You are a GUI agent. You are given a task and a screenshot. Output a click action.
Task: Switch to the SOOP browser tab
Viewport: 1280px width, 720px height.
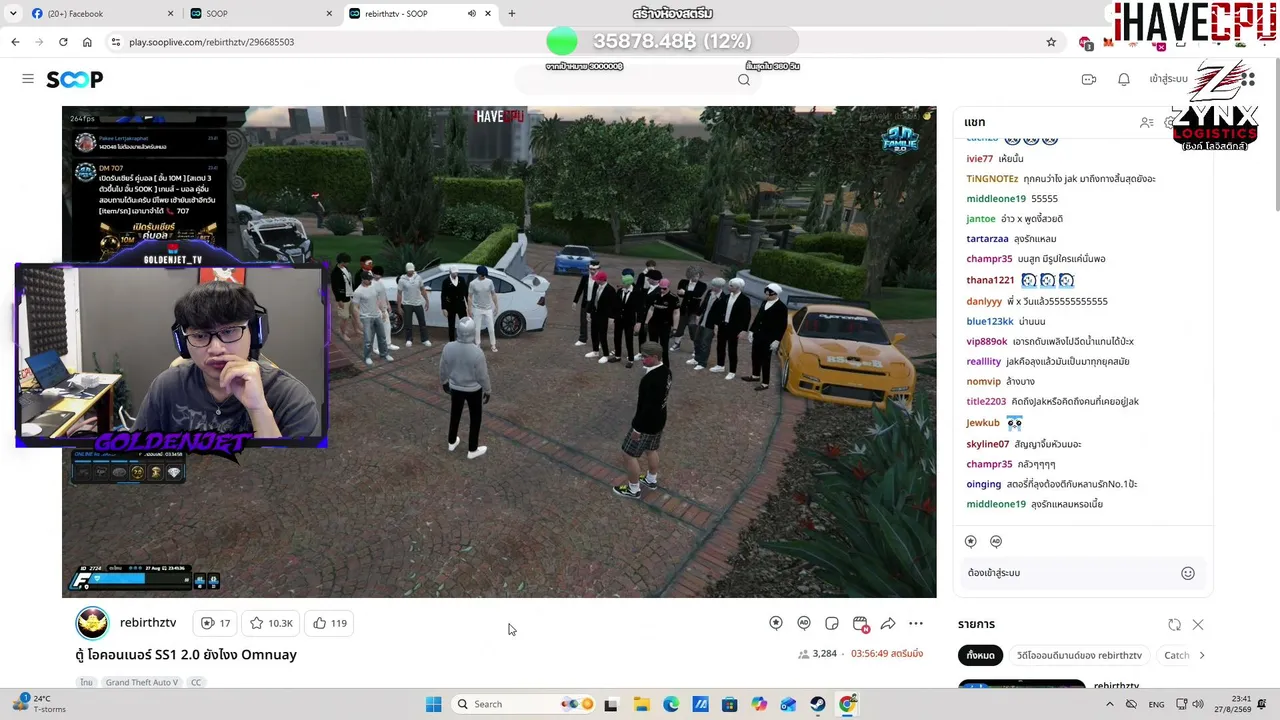coord(262,14)
